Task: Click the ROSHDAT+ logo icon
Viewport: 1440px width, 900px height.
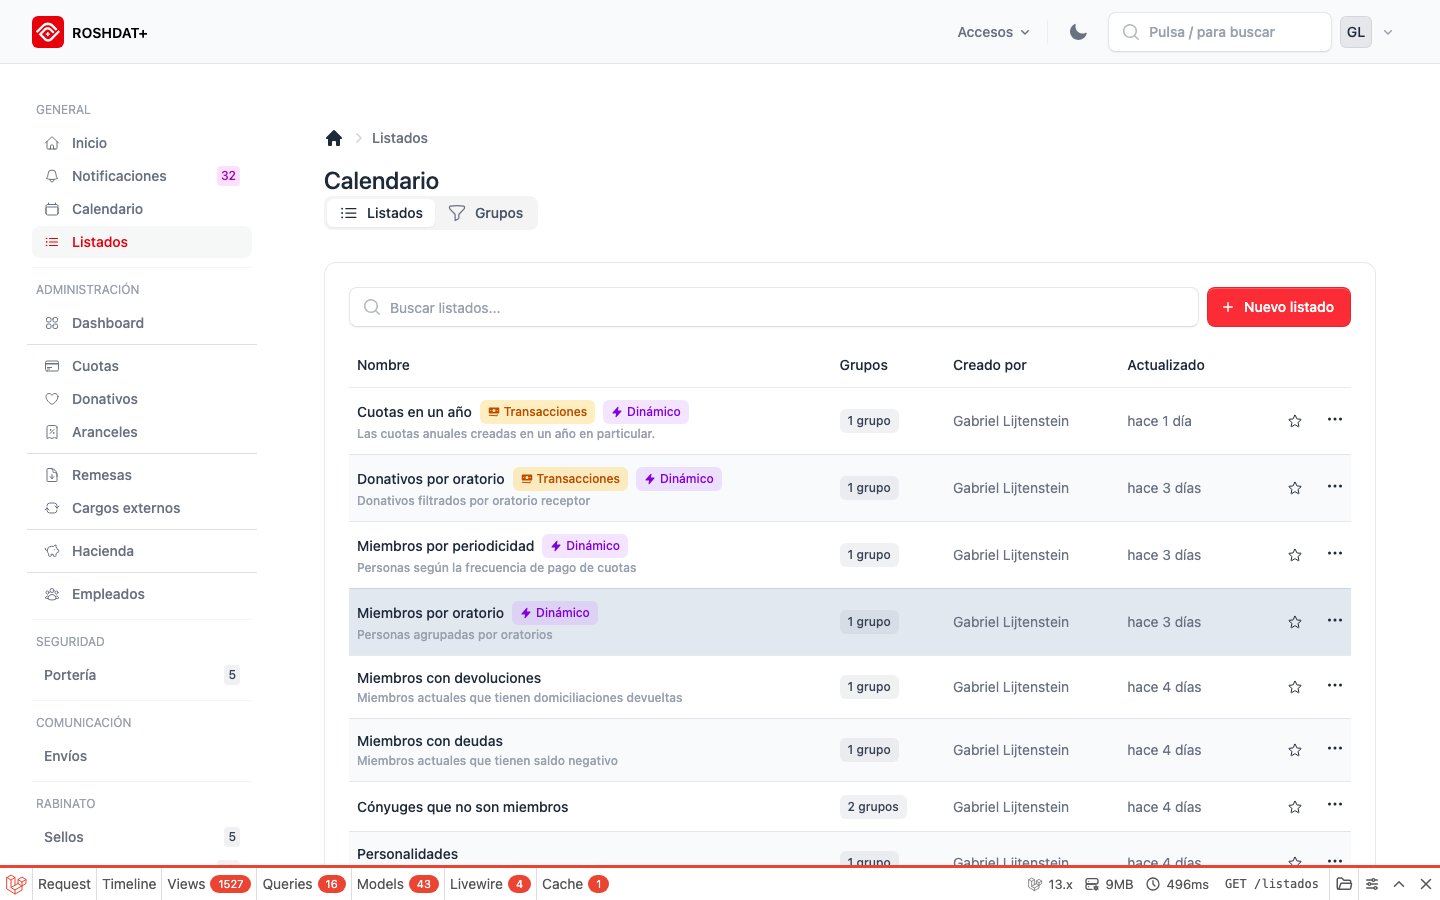Action: pyautogui.click(x=47, y=33)
